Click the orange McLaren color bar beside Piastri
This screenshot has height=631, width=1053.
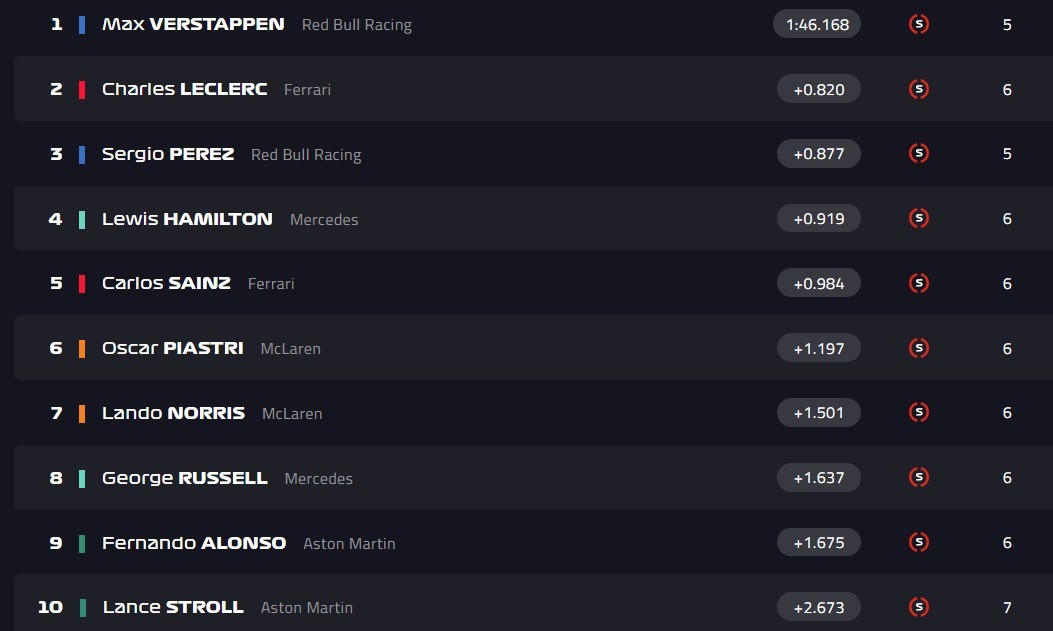pos(82,348)
